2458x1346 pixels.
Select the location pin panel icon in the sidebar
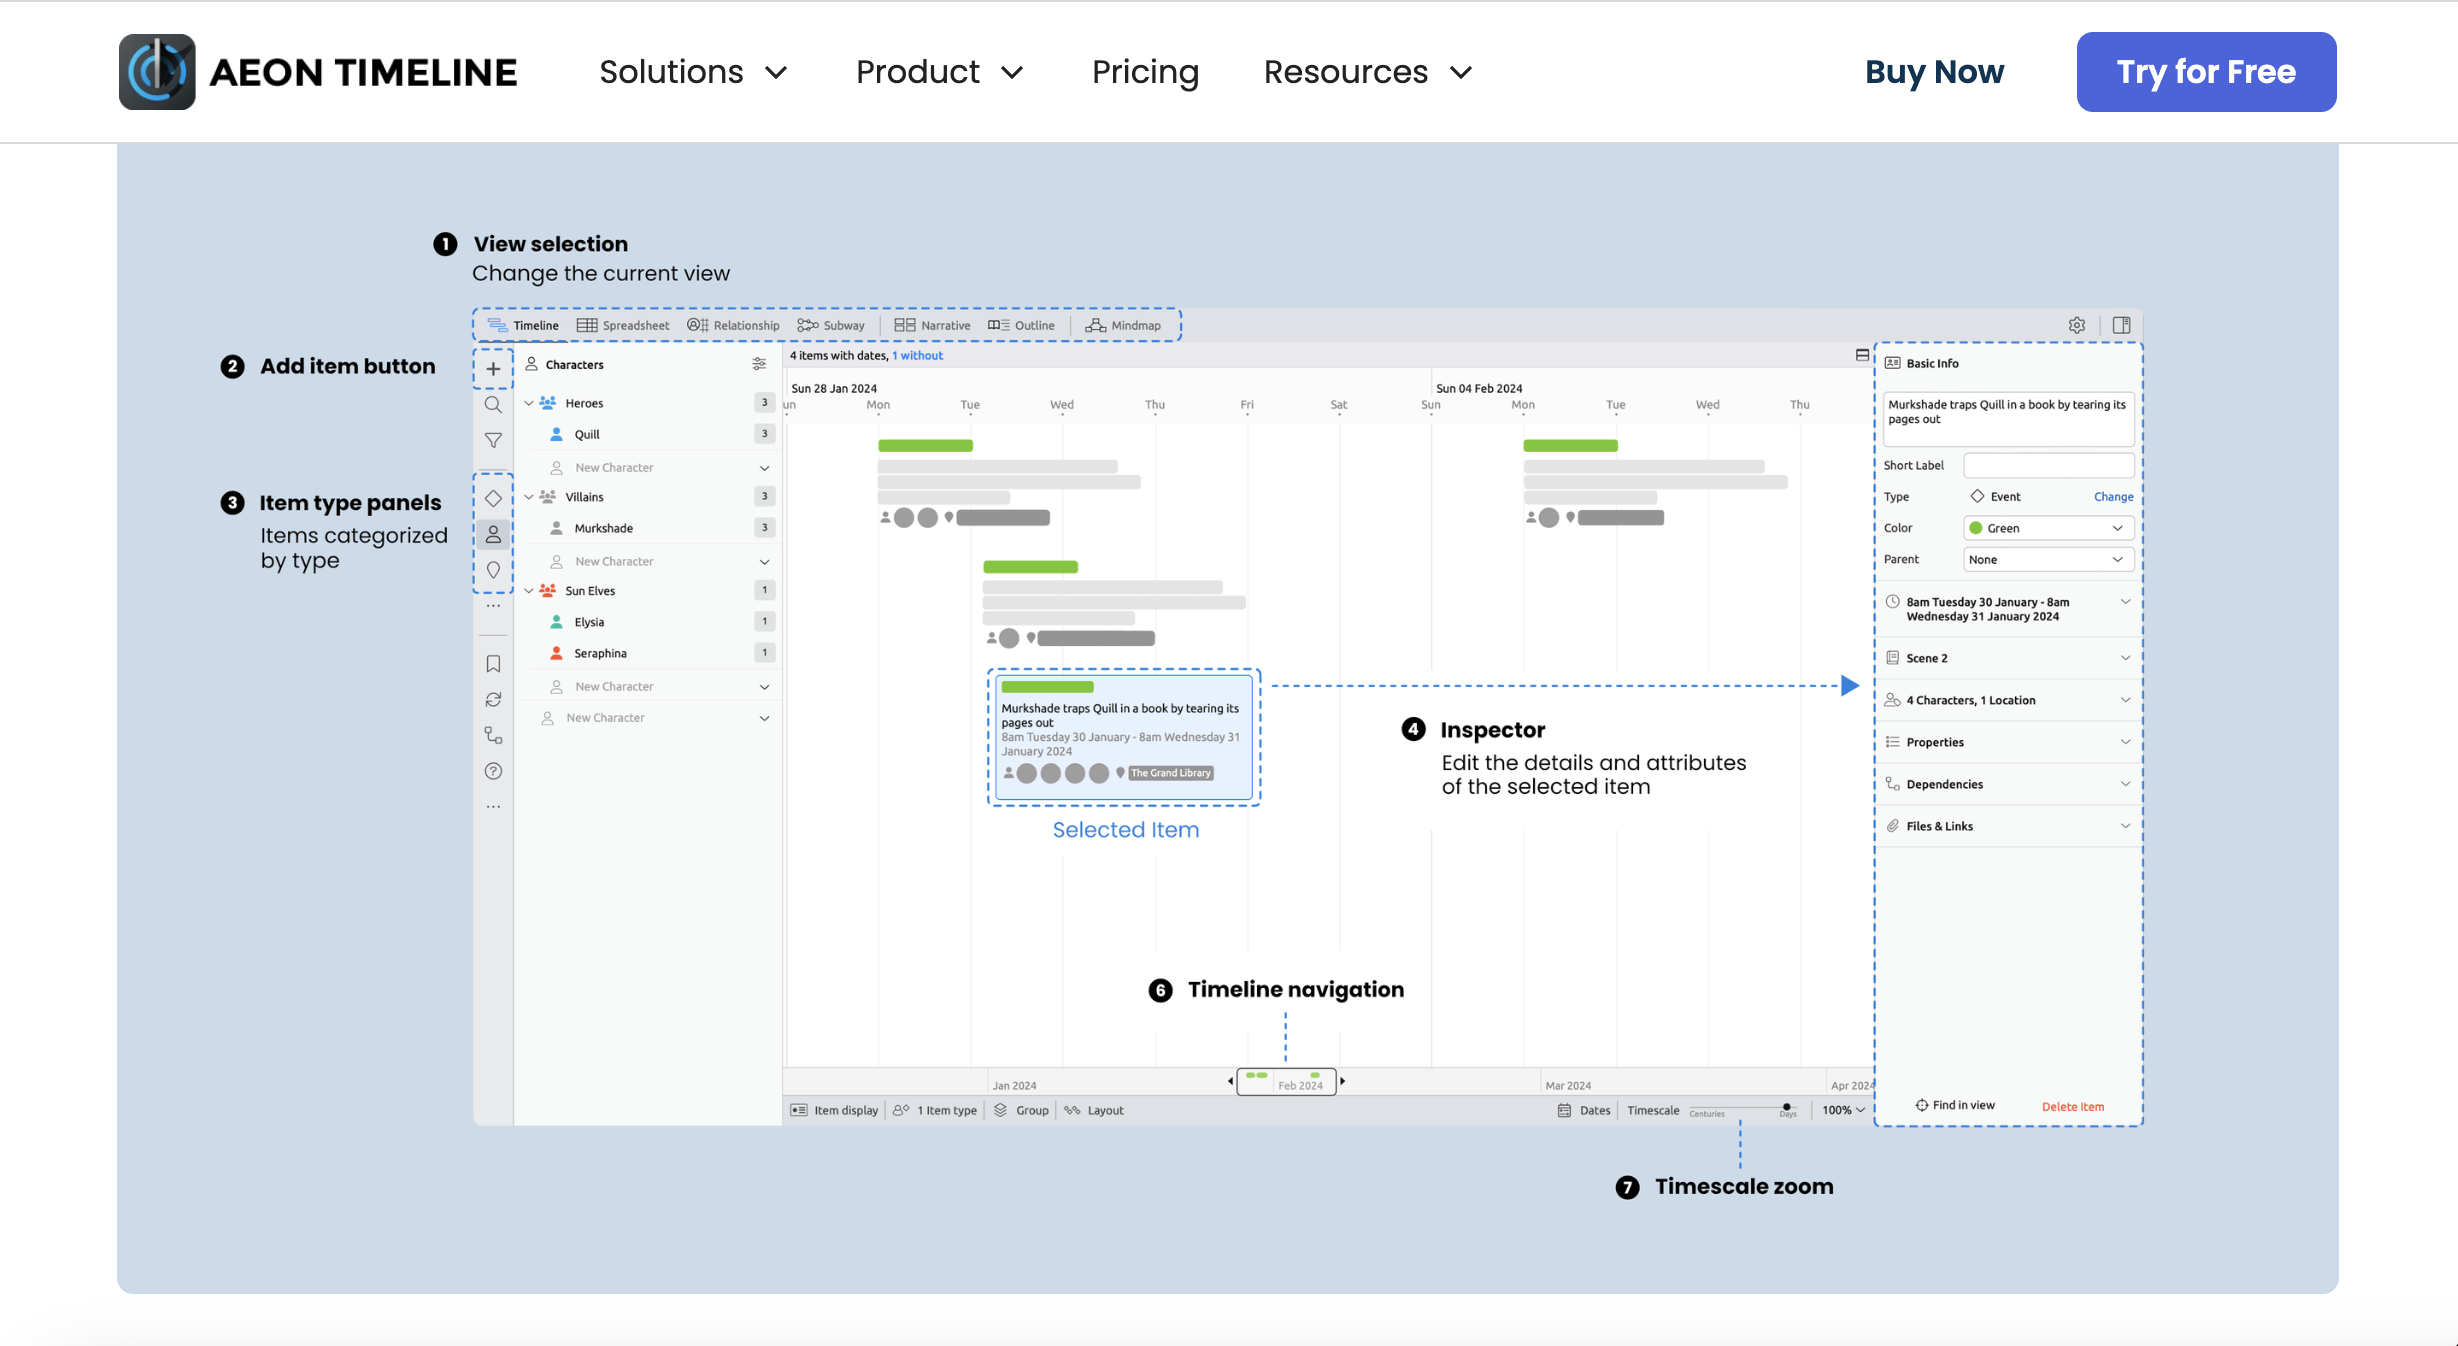coord(493,570)
